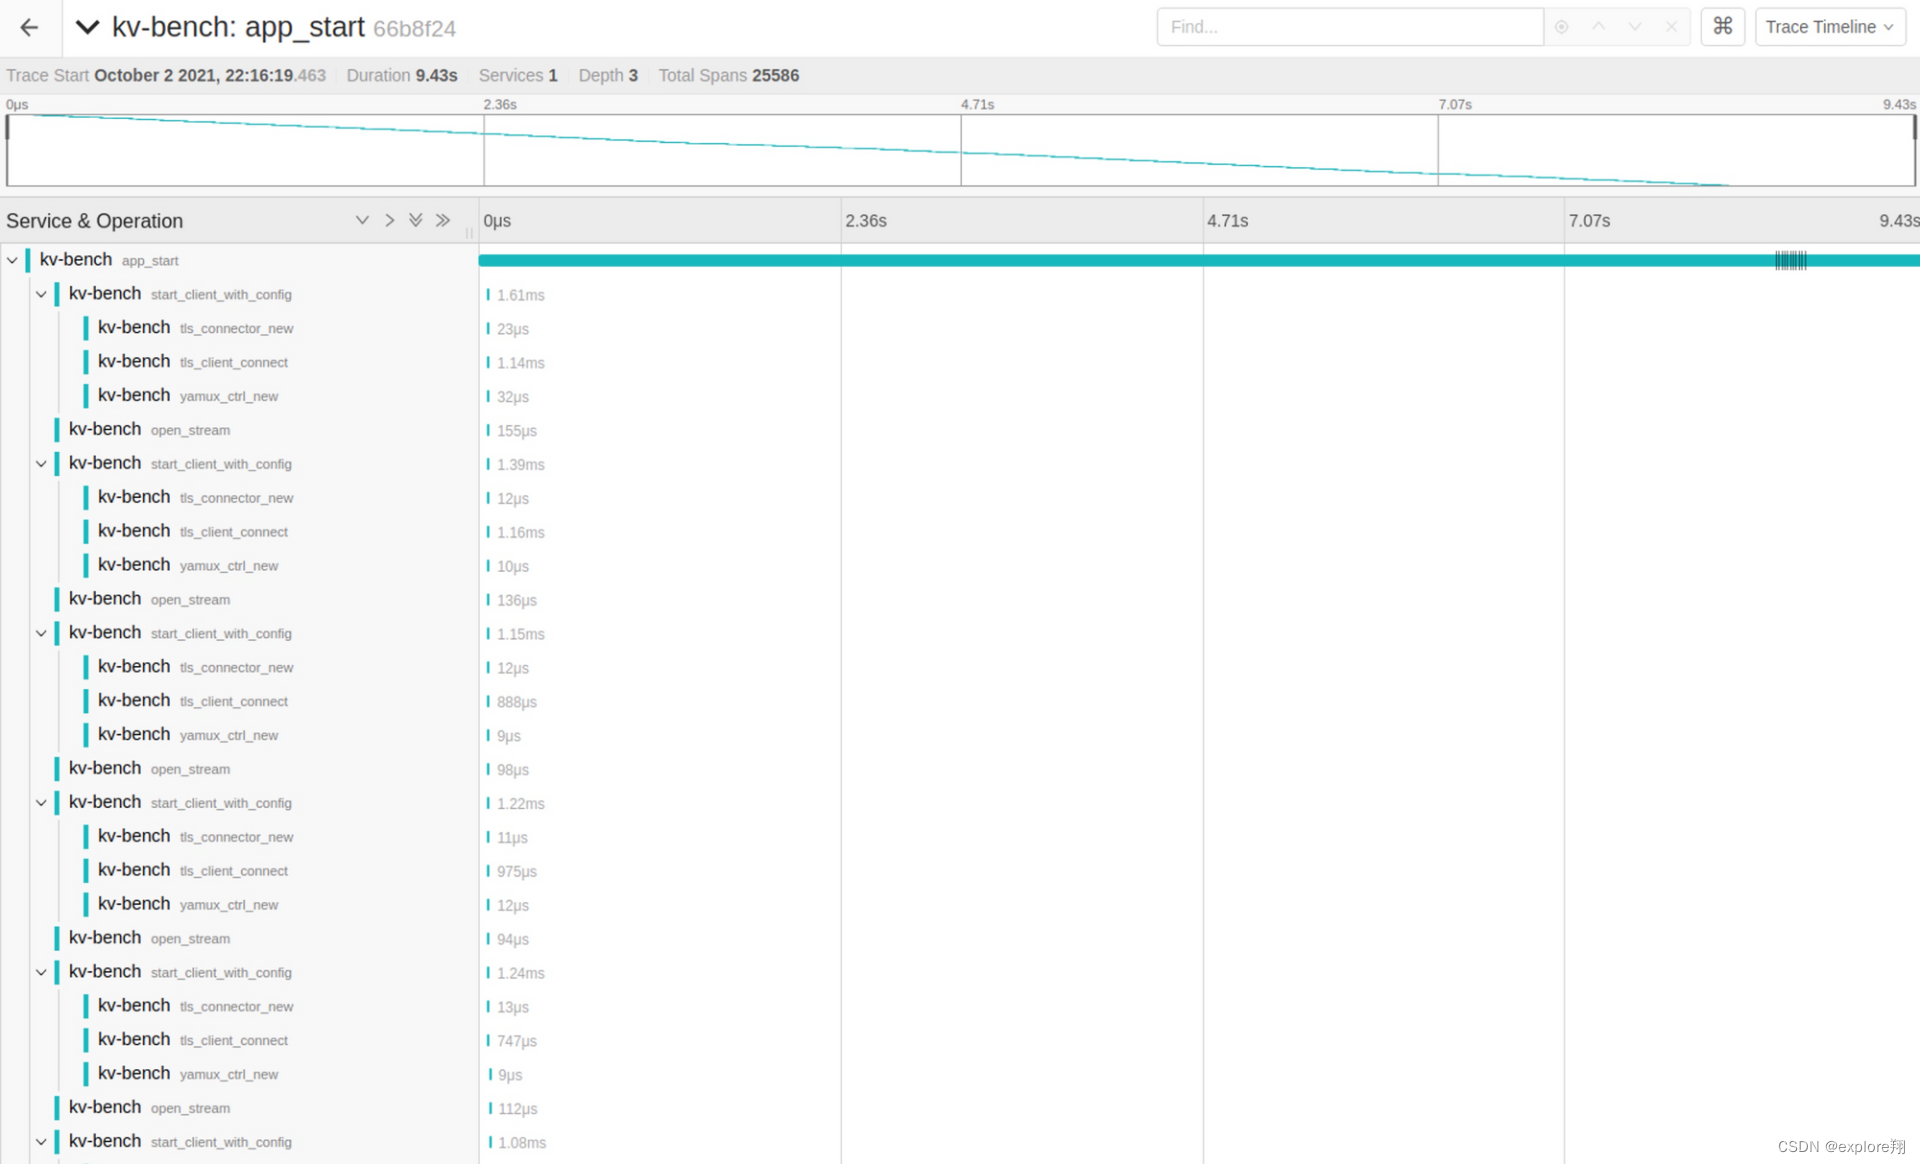1920x1164 pixels.
Task: Collapse start_client_with_config 1.61ms span
Action: pyautogui.click(x=41, y=294)
